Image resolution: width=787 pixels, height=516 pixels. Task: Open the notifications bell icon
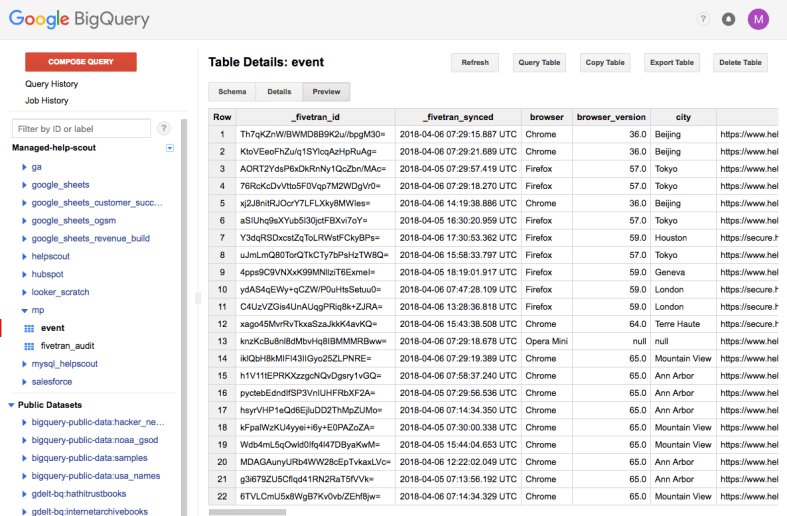pos(728,19)
